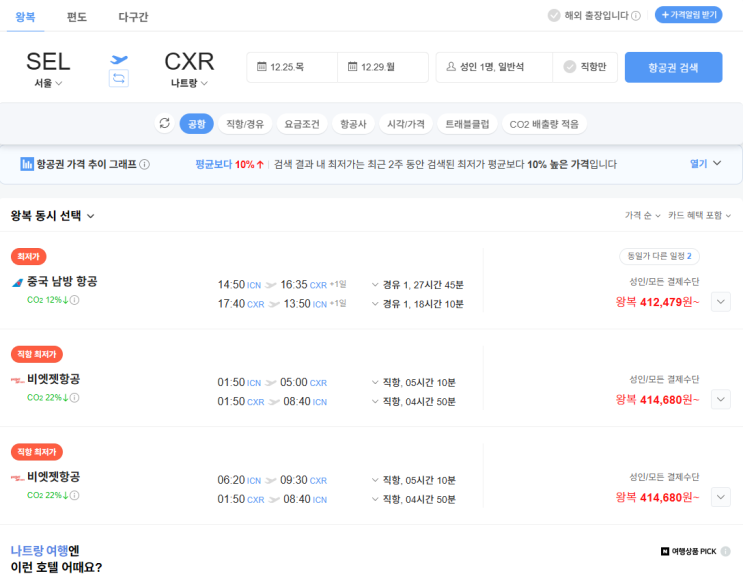The height and width of the screenshot is (576, 743).
Task: Expand fare details for the 06:20 ICN 비엣젯항공 flight
Action: (721, 497)
